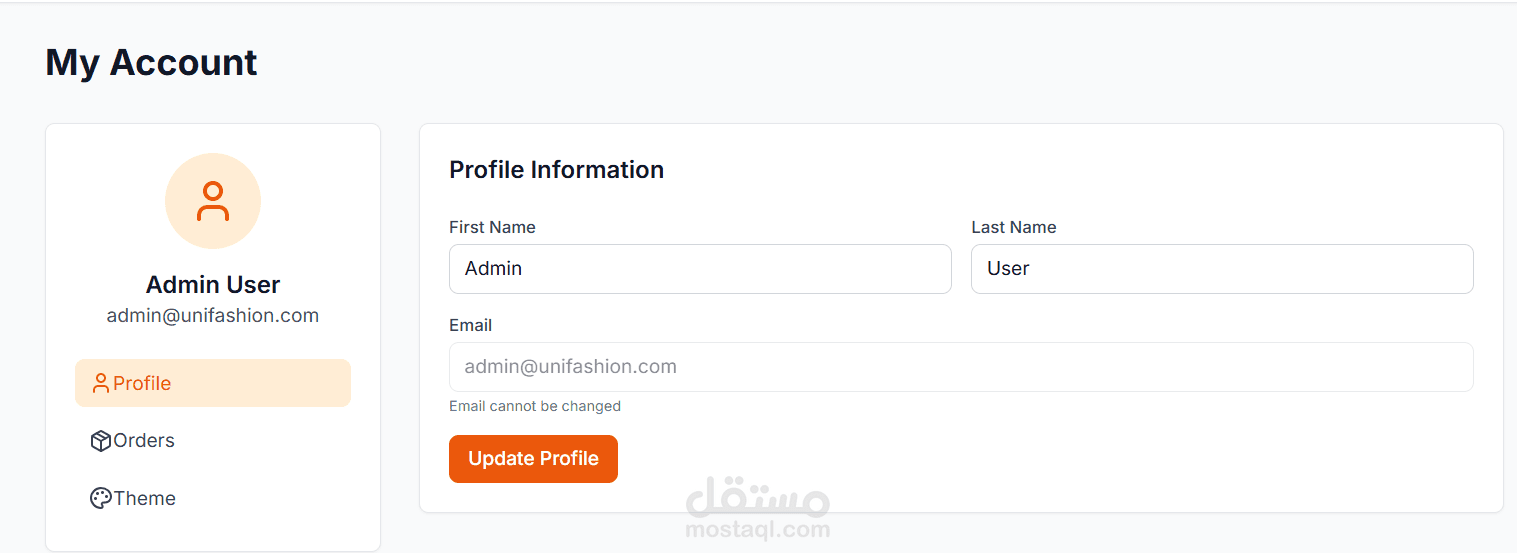Go to the Orders section
The height and width of the screenshot is (553, 1517).
coord(144,441)
